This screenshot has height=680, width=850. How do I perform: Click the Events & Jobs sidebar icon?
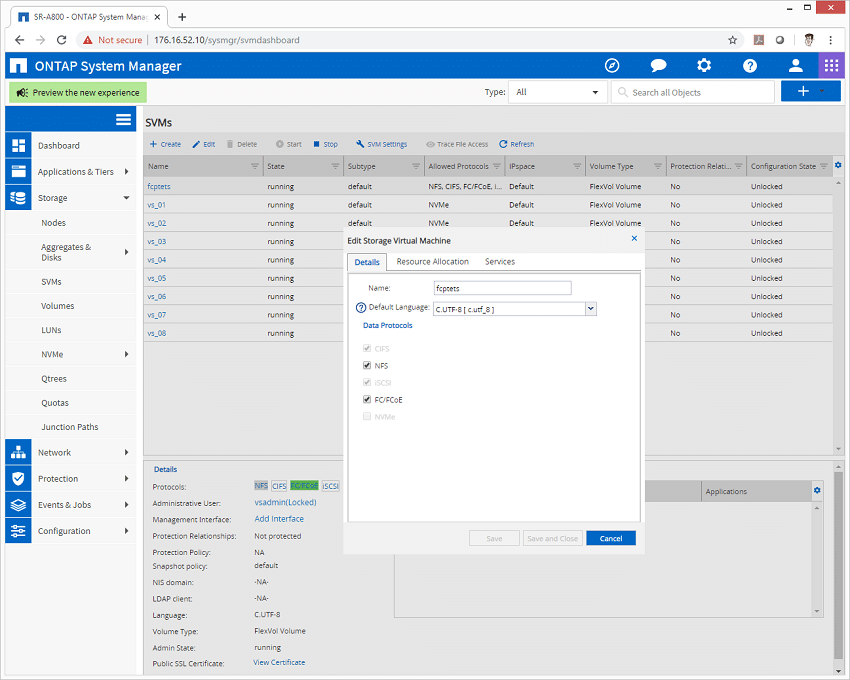pos(18,505)
